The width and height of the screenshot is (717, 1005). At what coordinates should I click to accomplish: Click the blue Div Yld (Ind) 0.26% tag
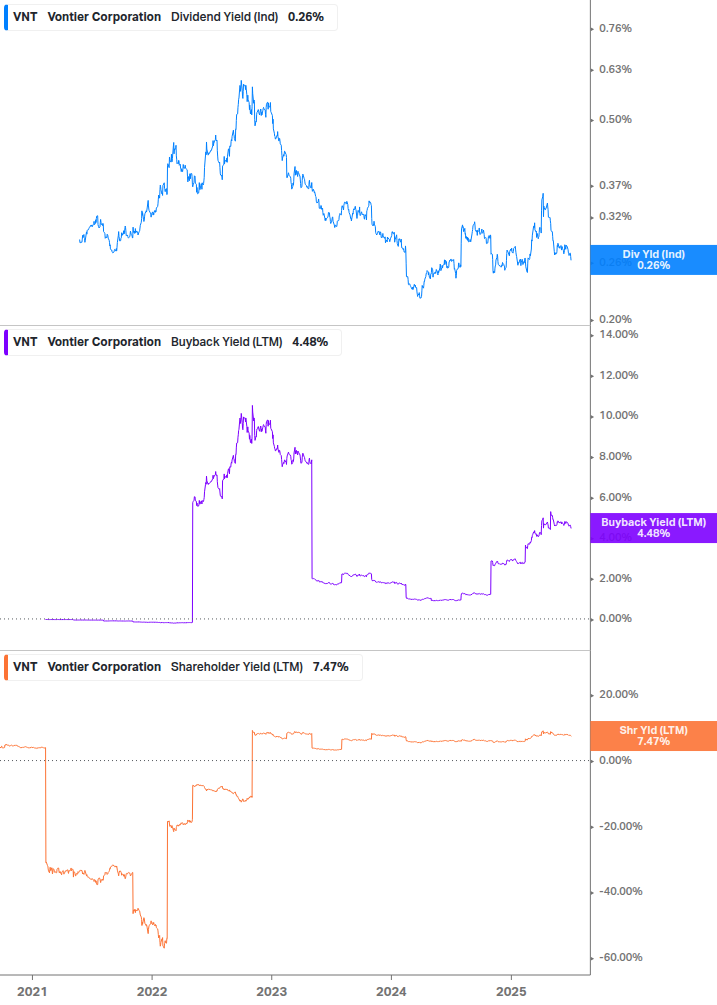click(654, 260)
